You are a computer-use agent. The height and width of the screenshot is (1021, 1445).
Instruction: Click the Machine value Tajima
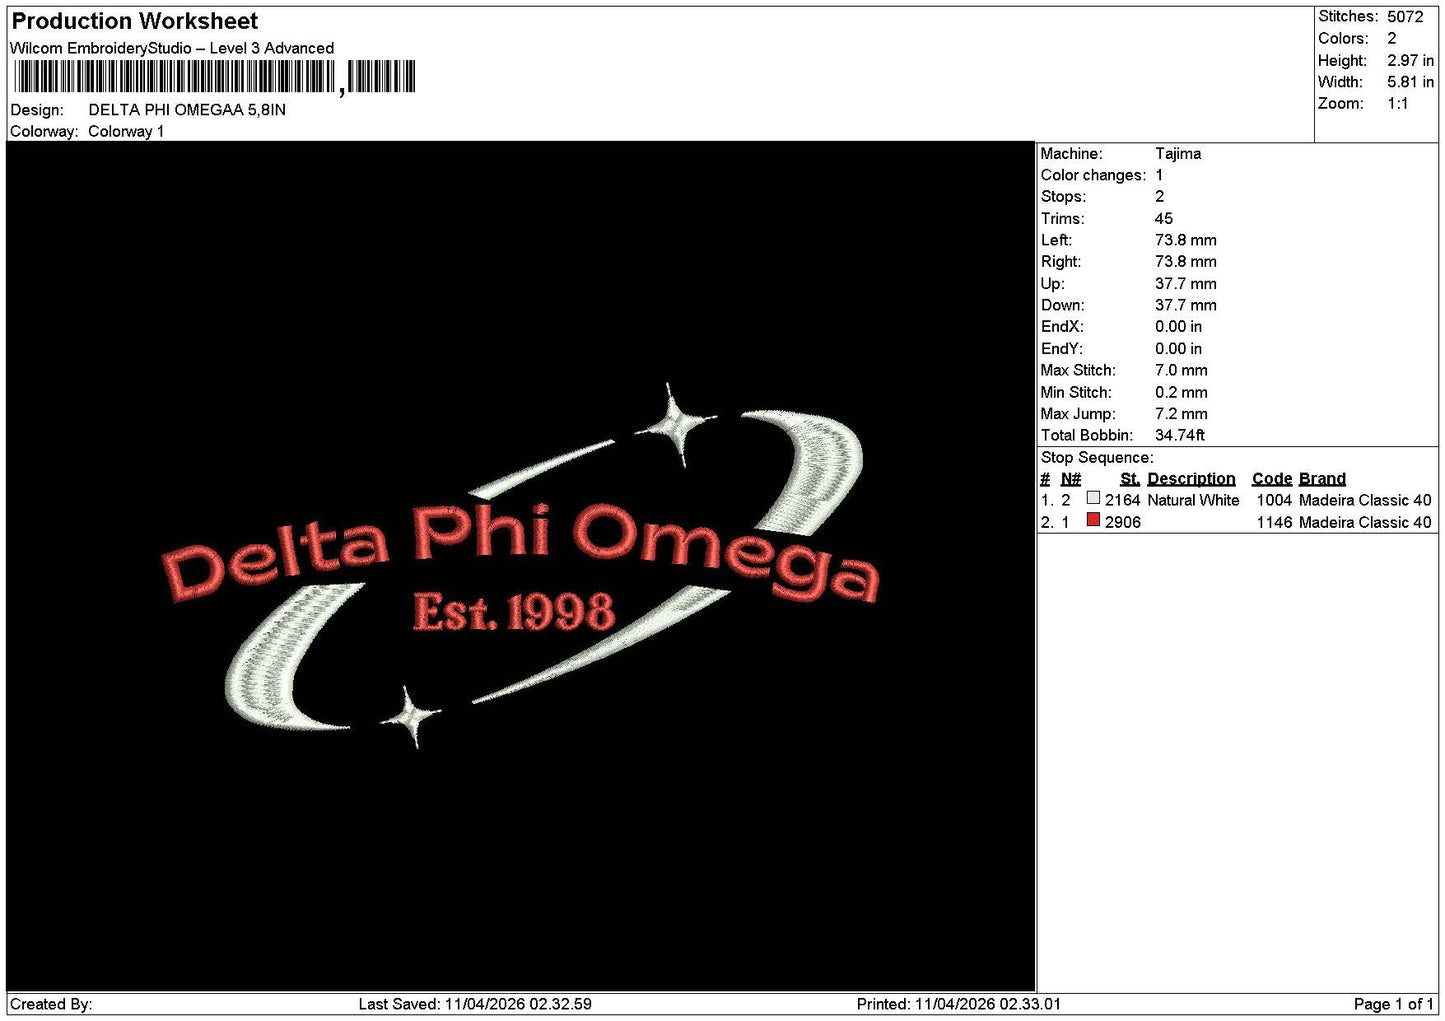pyautogui.click(x=1178, y=154)
